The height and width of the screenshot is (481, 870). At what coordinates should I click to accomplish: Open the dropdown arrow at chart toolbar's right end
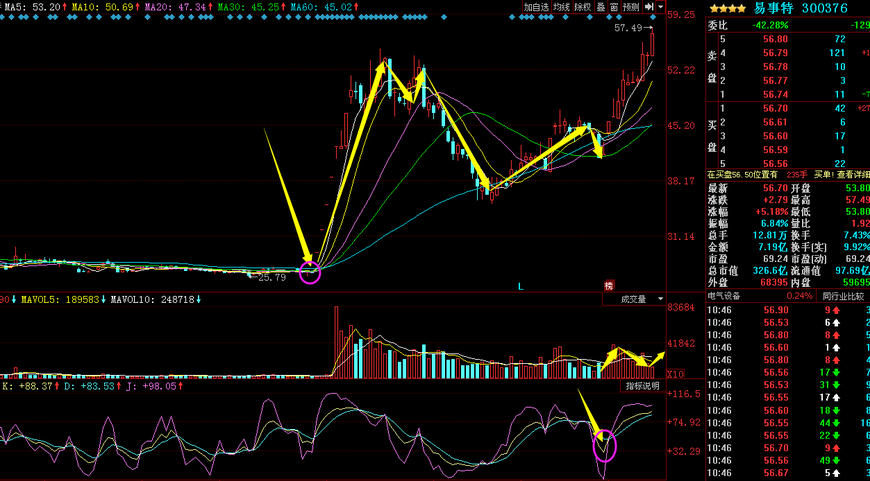pyautogui.click(x=660, y=7)
